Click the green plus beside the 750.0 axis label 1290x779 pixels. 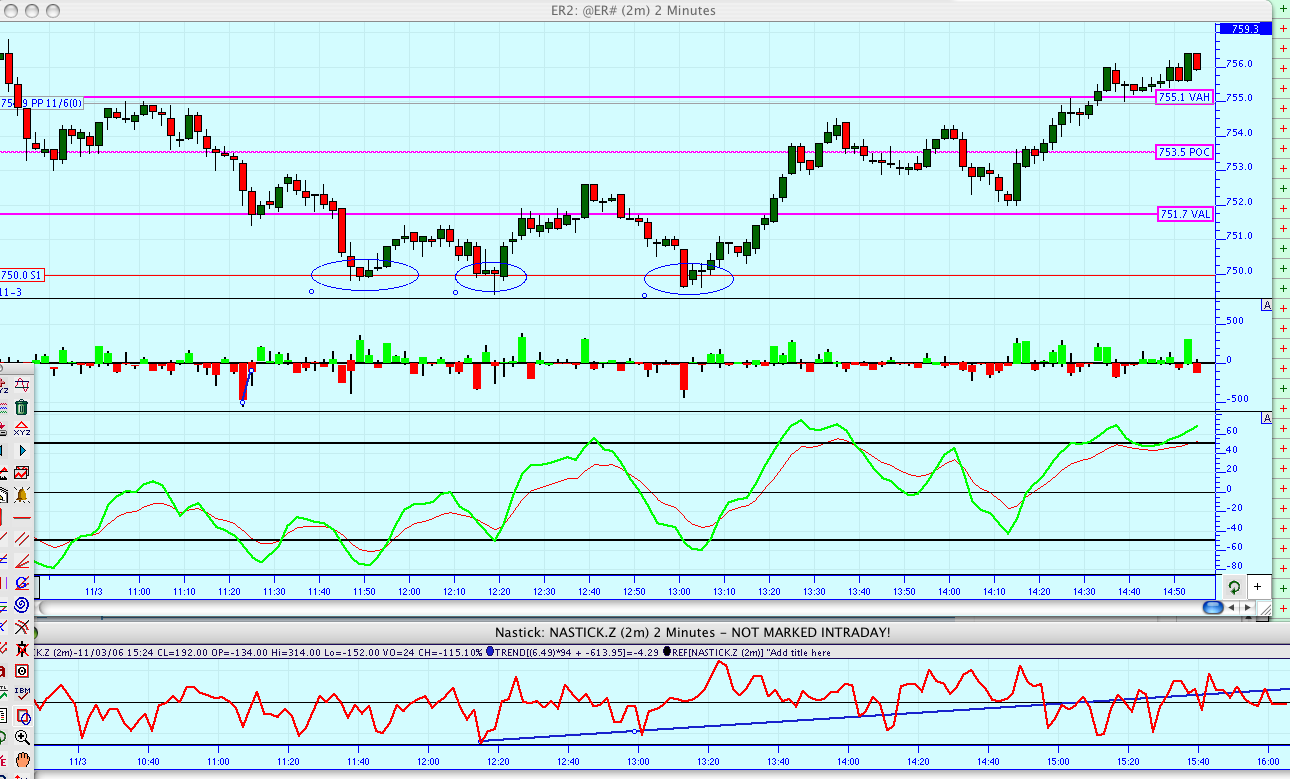tap(1282, 270)
